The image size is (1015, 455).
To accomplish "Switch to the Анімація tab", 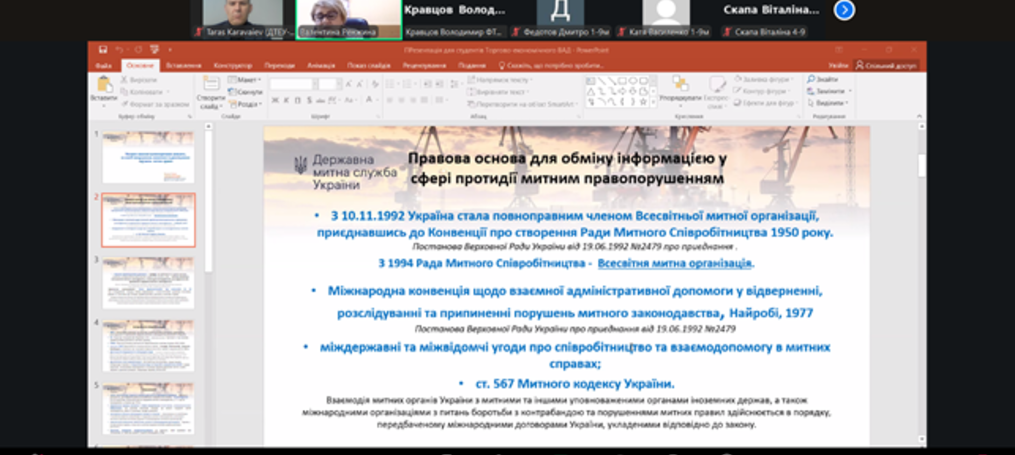I will (x=321, y=65).
